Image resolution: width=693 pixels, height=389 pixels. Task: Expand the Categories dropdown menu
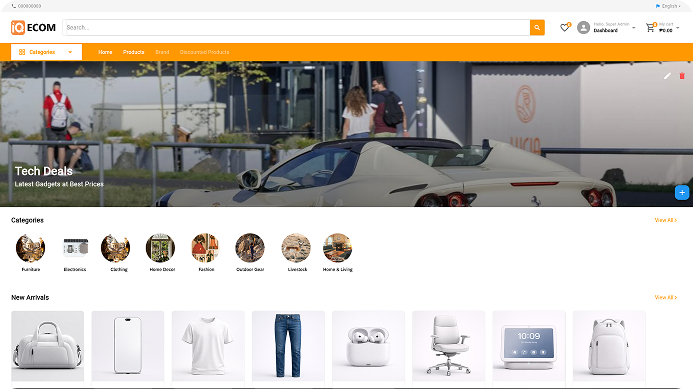point(46,52)
